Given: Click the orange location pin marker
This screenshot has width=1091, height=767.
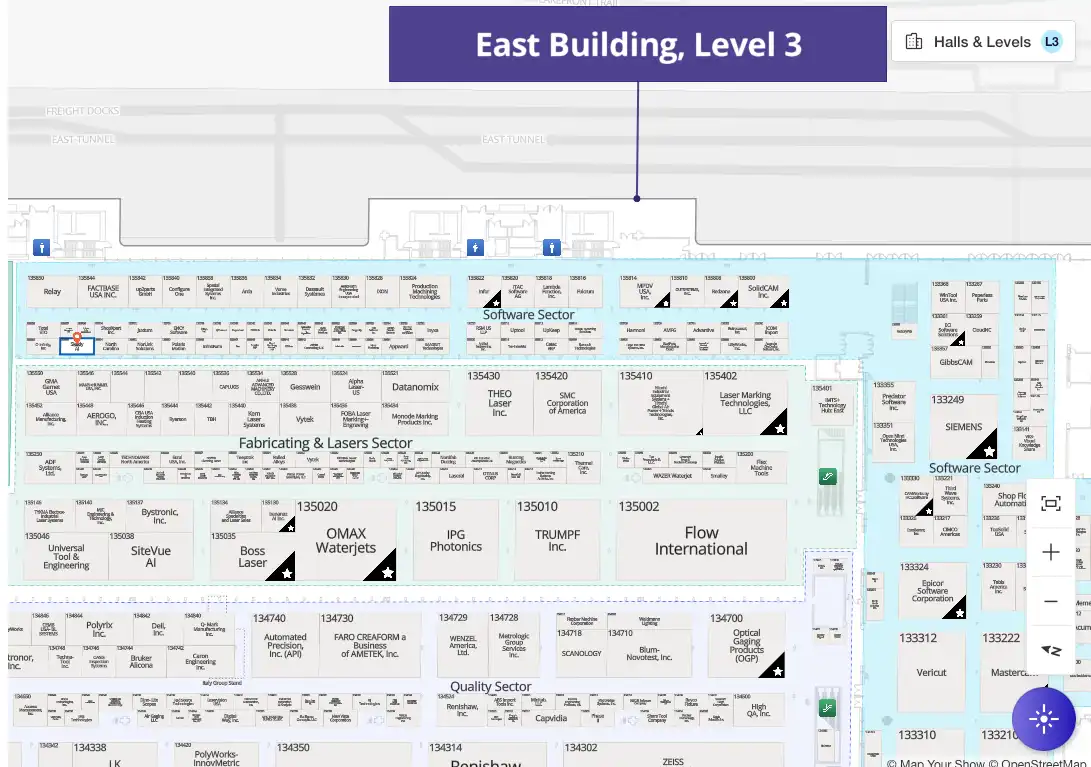Looking at the screenshot, I should 77,338.
